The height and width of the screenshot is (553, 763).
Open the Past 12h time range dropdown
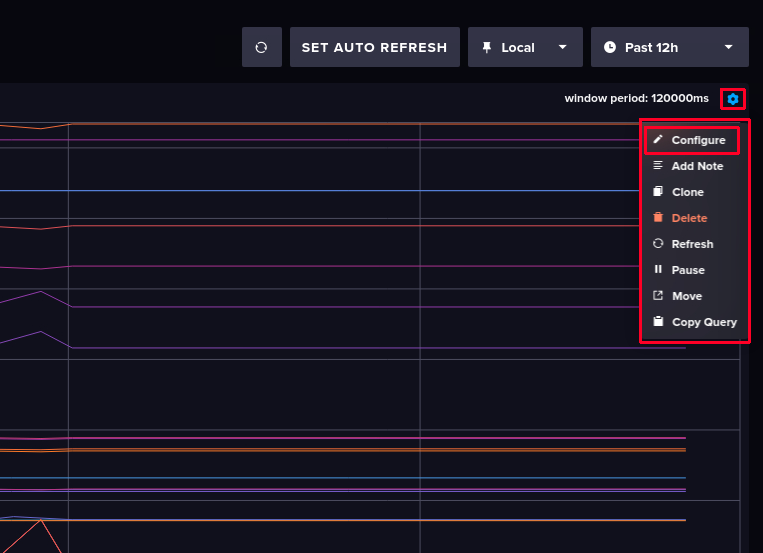click(669, 47)
